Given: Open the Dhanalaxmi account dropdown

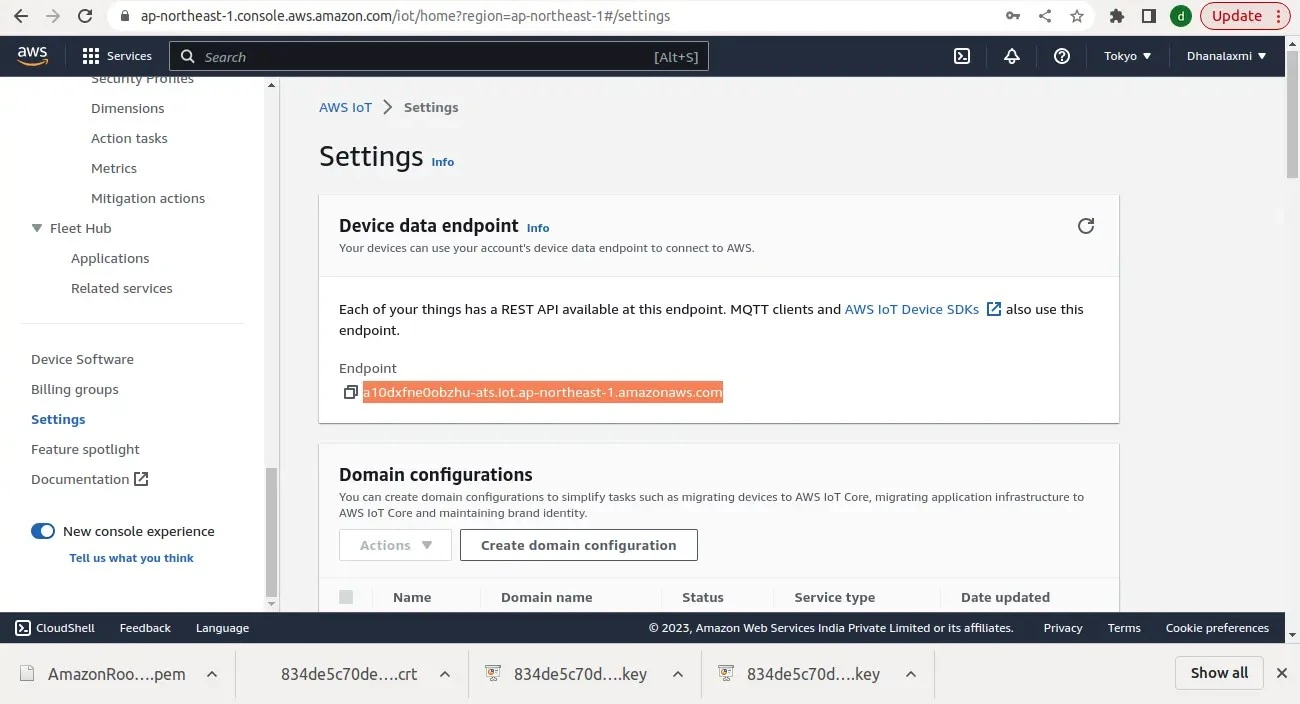Looking at the screenshot, I should coord(1227,56).
